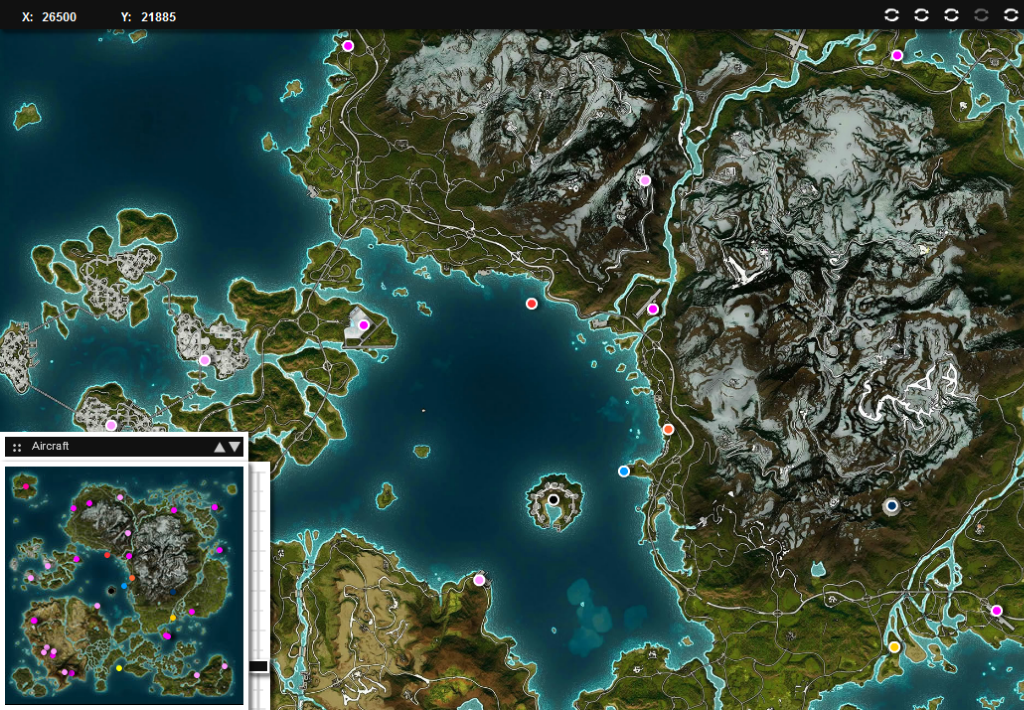
Task: Click the minimap thumbnail in the Aircraft panel
Action: tap(124, 585)
